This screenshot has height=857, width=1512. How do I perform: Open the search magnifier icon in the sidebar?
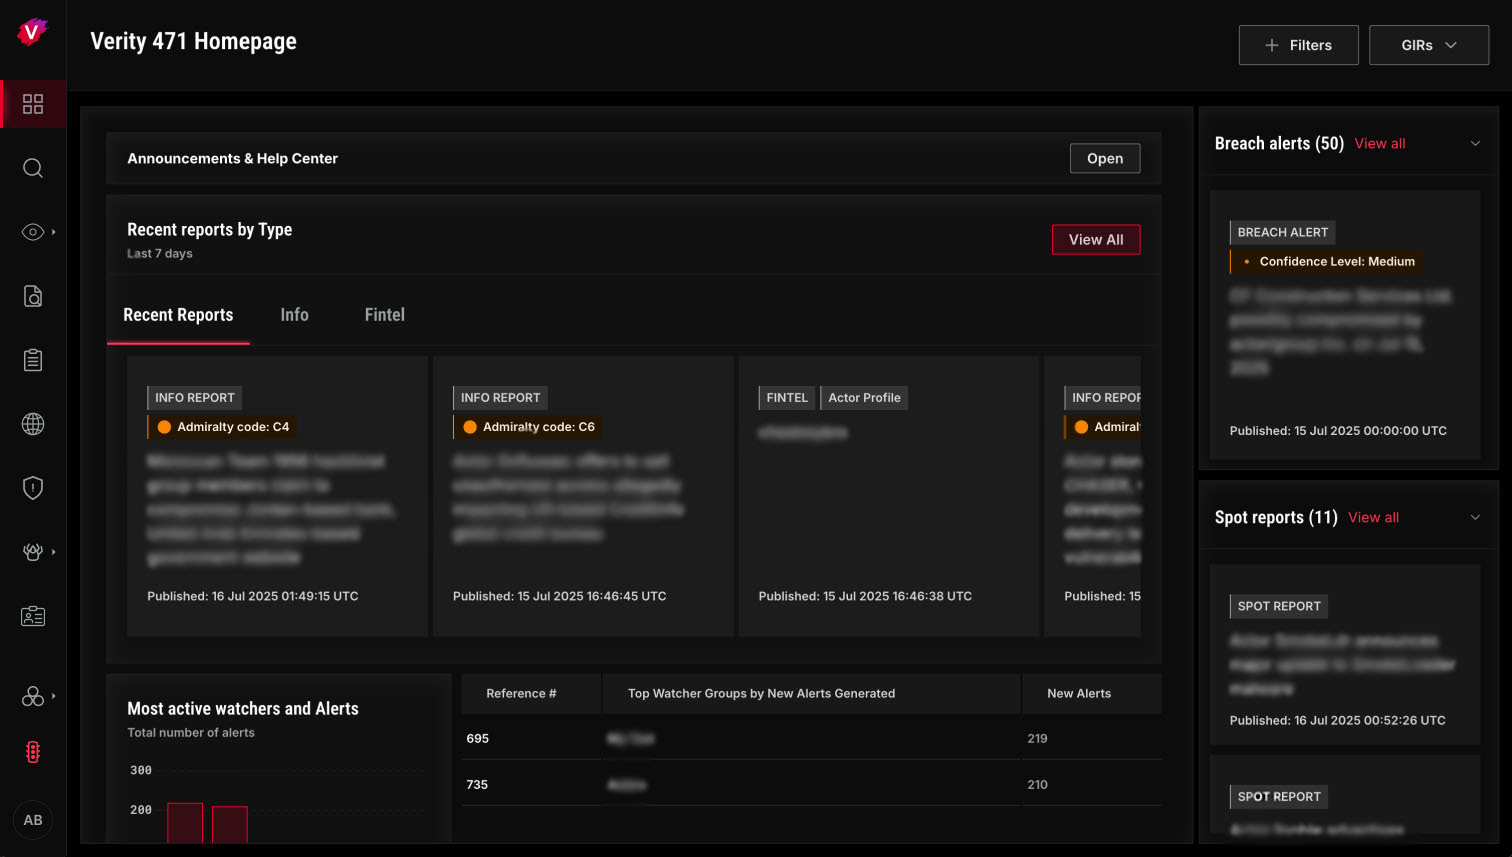click(x=33, y=168)
